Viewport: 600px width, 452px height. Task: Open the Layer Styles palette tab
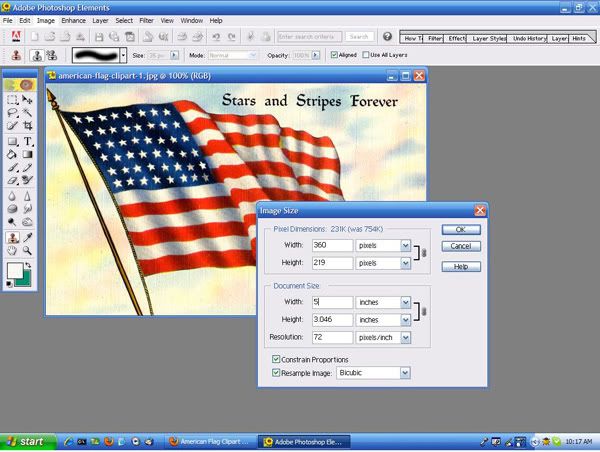pos(488,38)
